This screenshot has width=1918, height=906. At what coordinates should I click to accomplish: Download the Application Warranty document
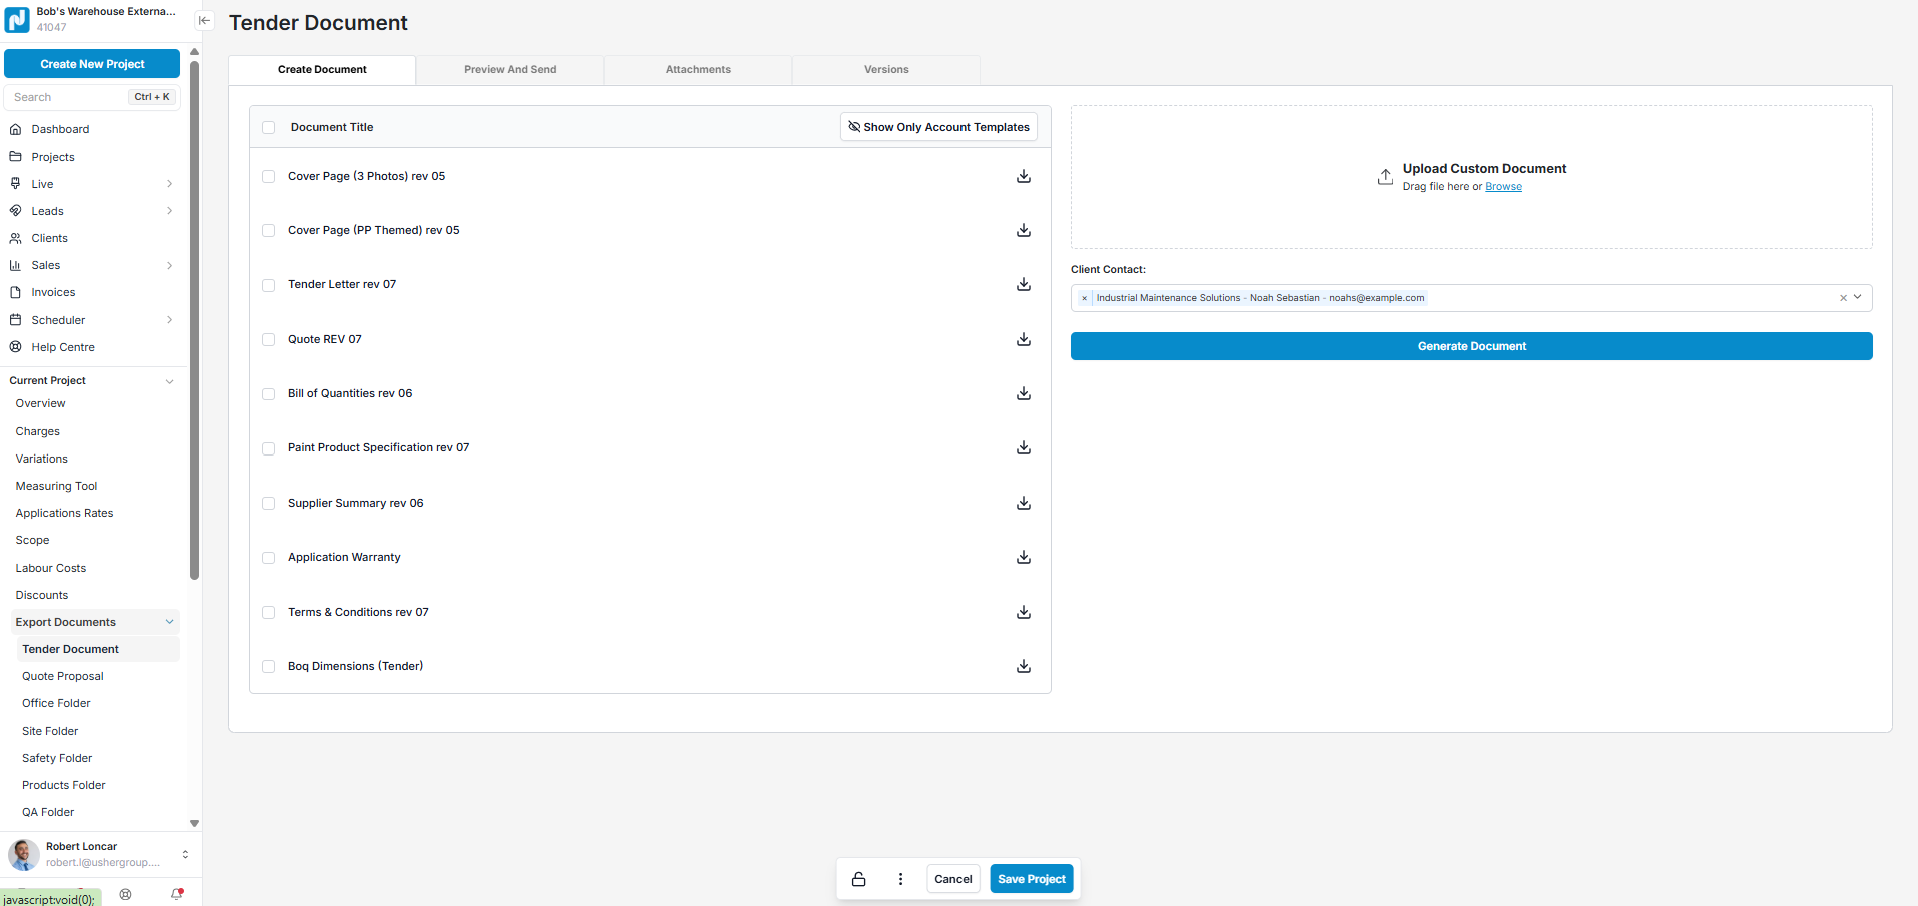(x=1023, y=558)
